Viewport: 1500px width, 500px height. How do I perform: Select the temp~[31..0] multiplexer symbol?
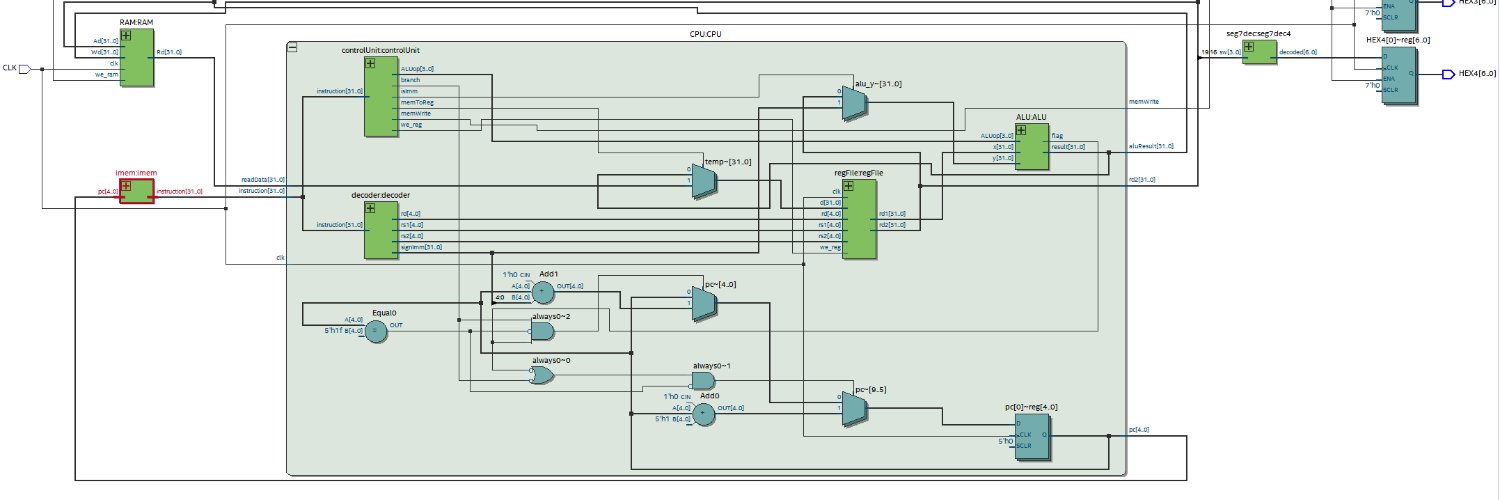[x=704, y=180]
